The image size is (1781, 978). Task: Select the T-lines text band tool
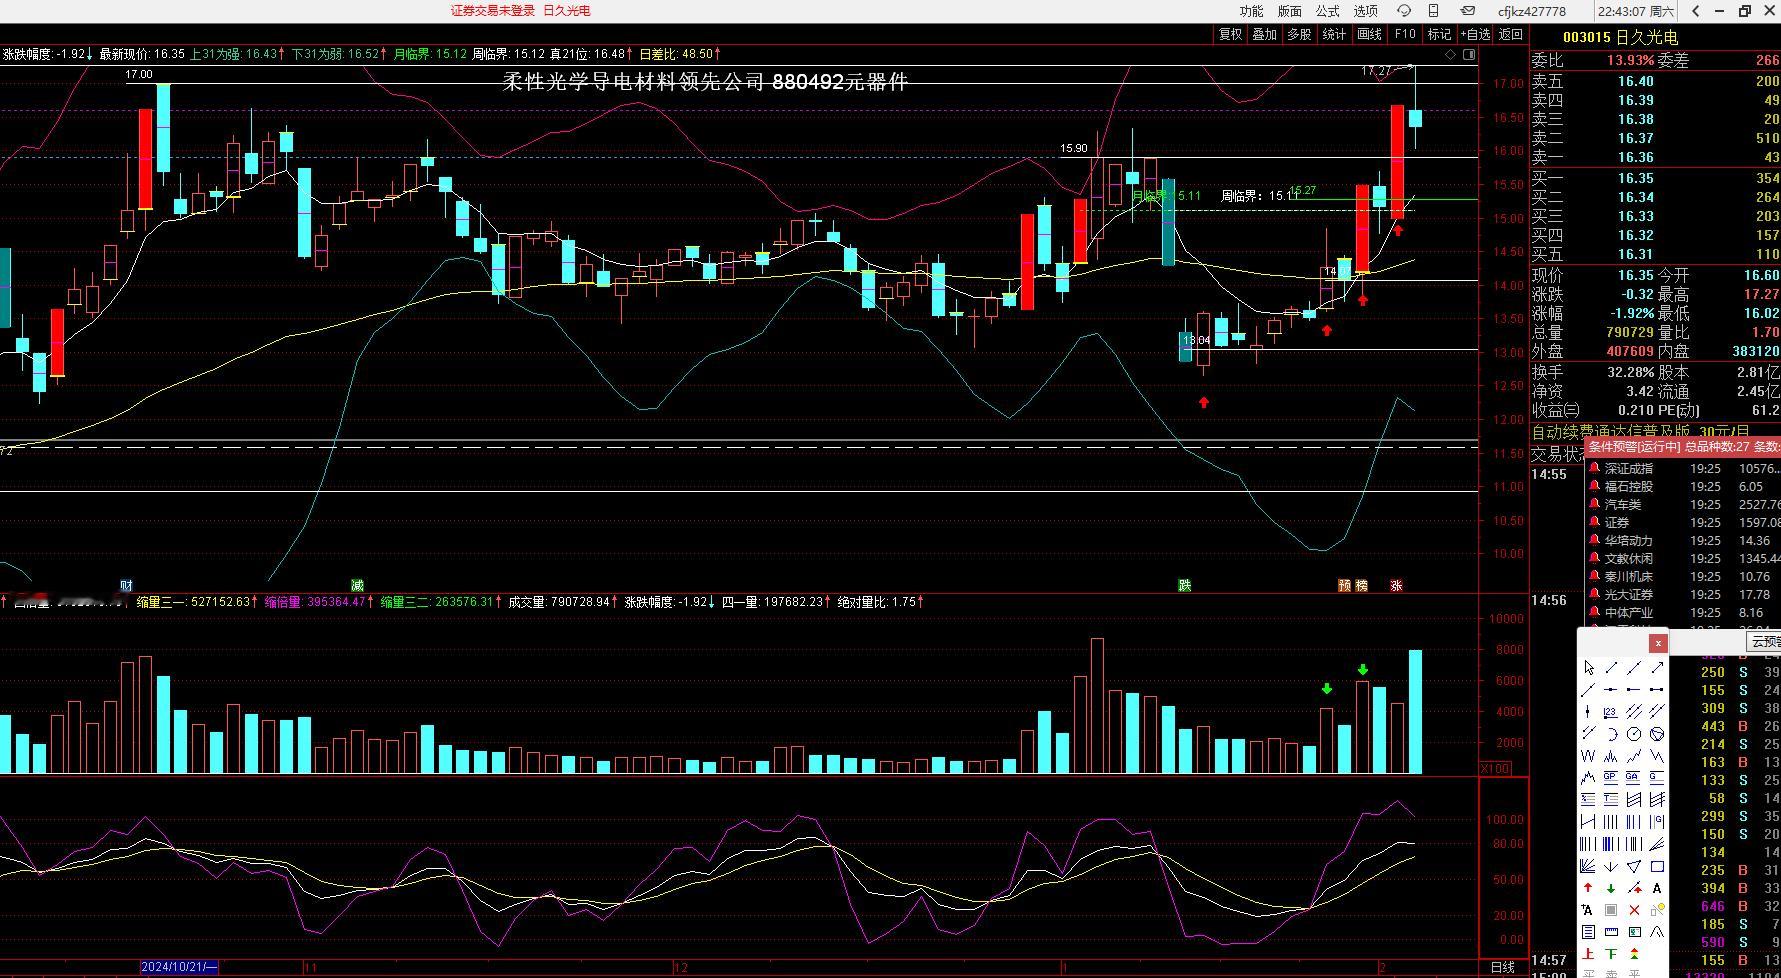[x=1610, y=800]
